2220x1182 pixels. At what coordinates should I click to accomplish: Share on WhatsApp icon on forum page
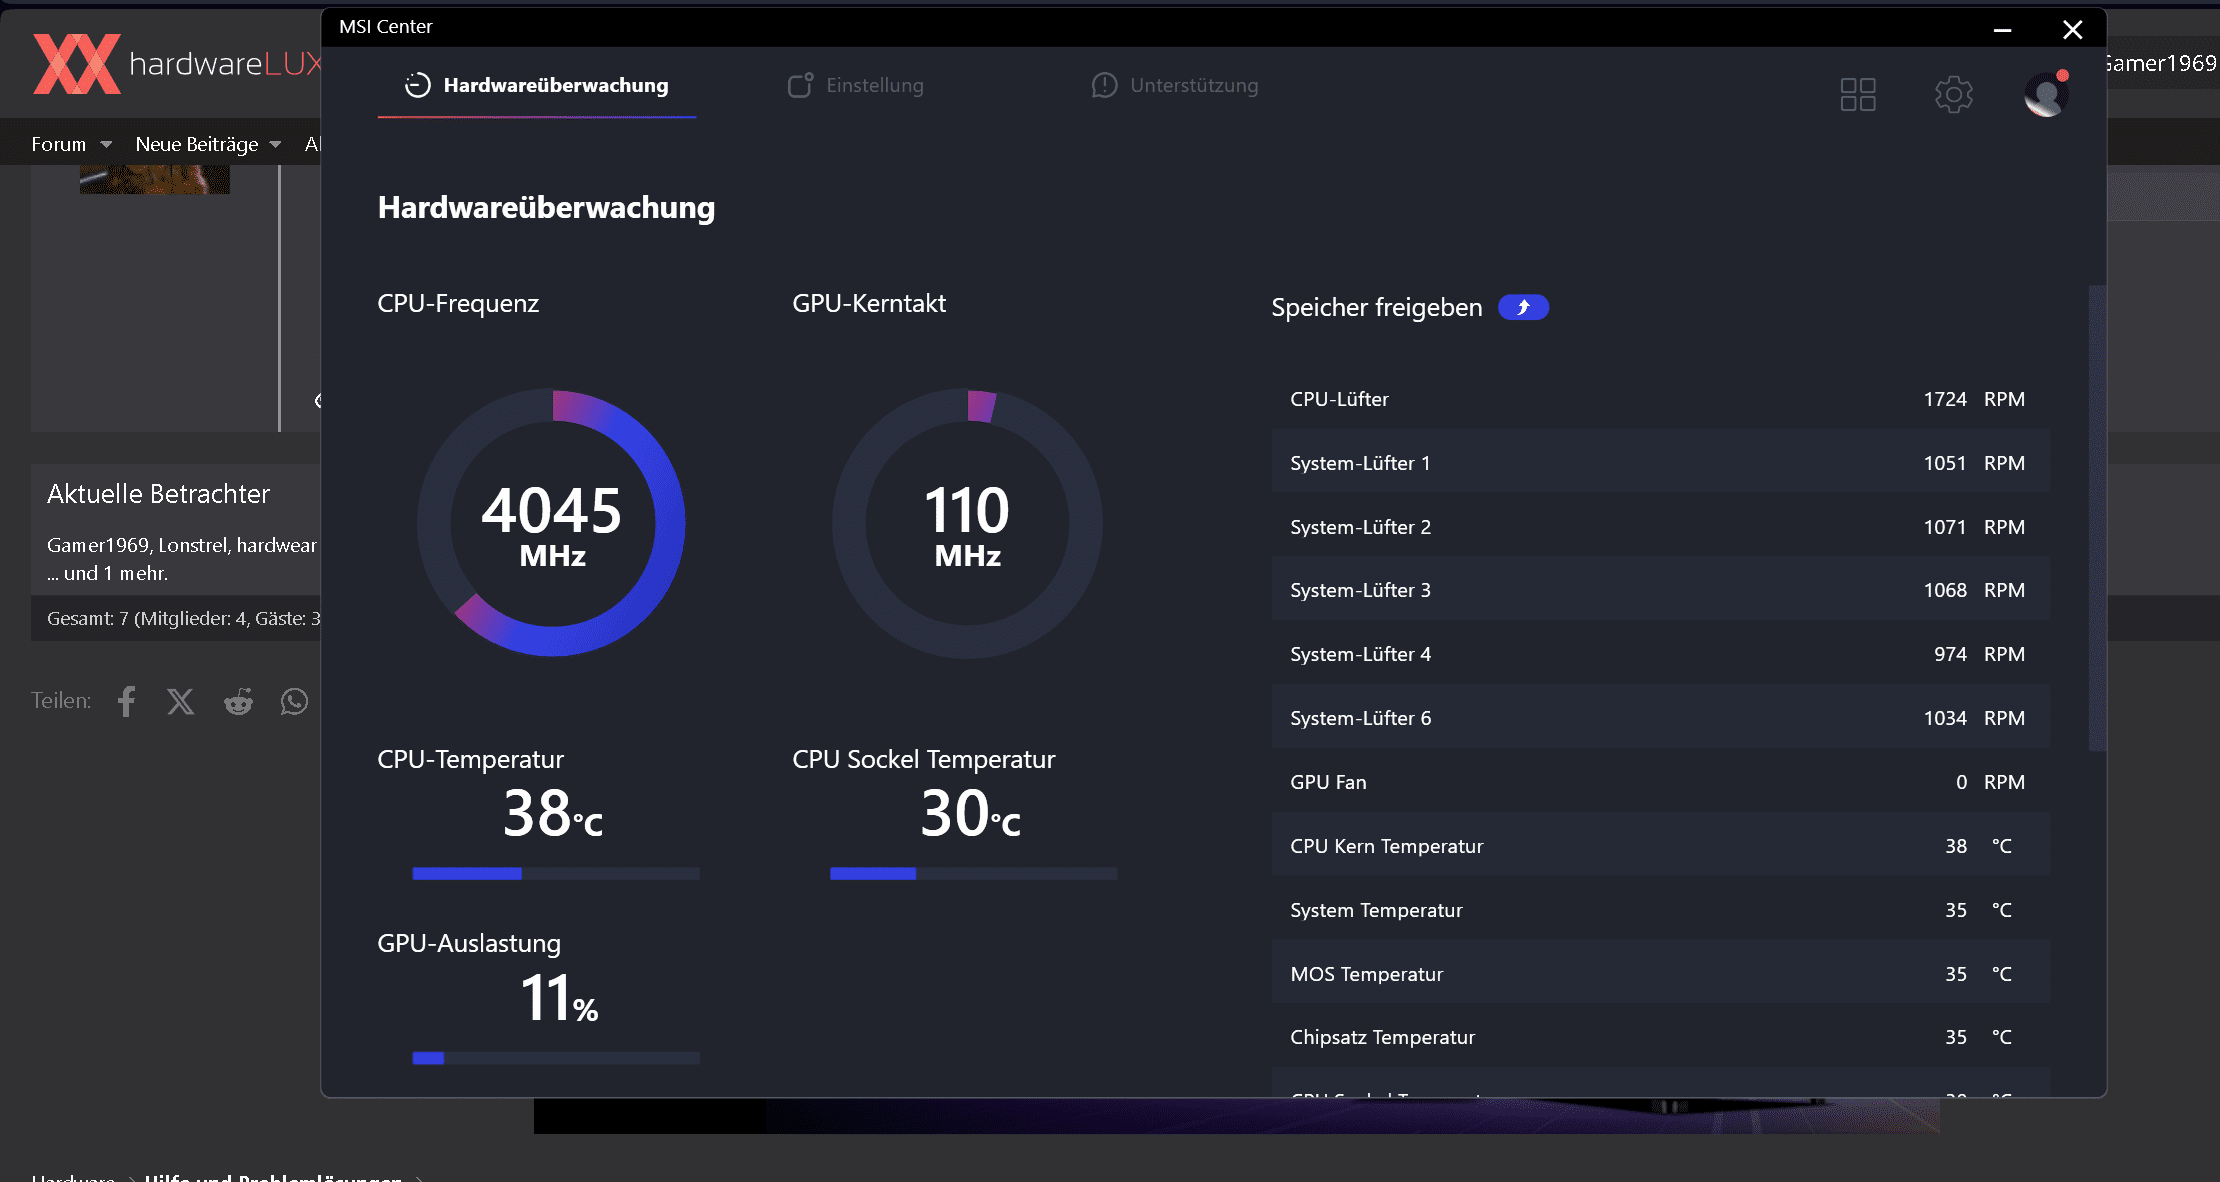[x=294, y=701]
